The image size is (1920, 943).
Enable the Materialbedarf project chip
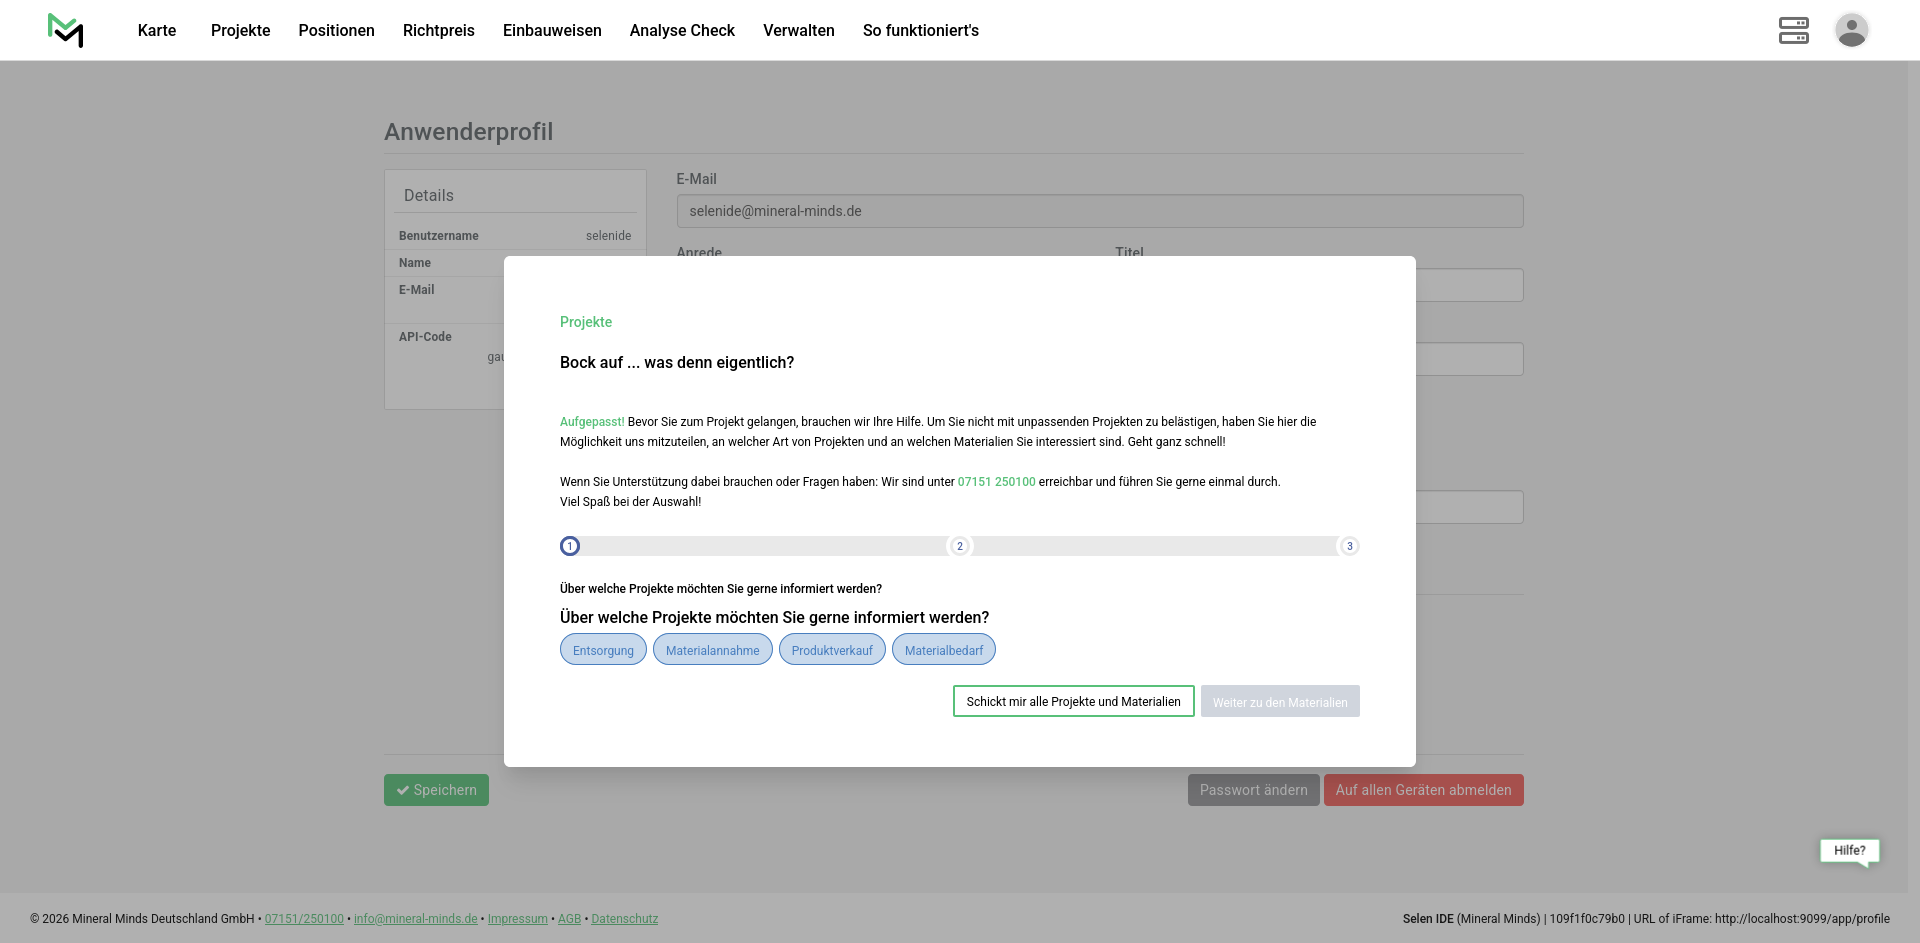943,650
